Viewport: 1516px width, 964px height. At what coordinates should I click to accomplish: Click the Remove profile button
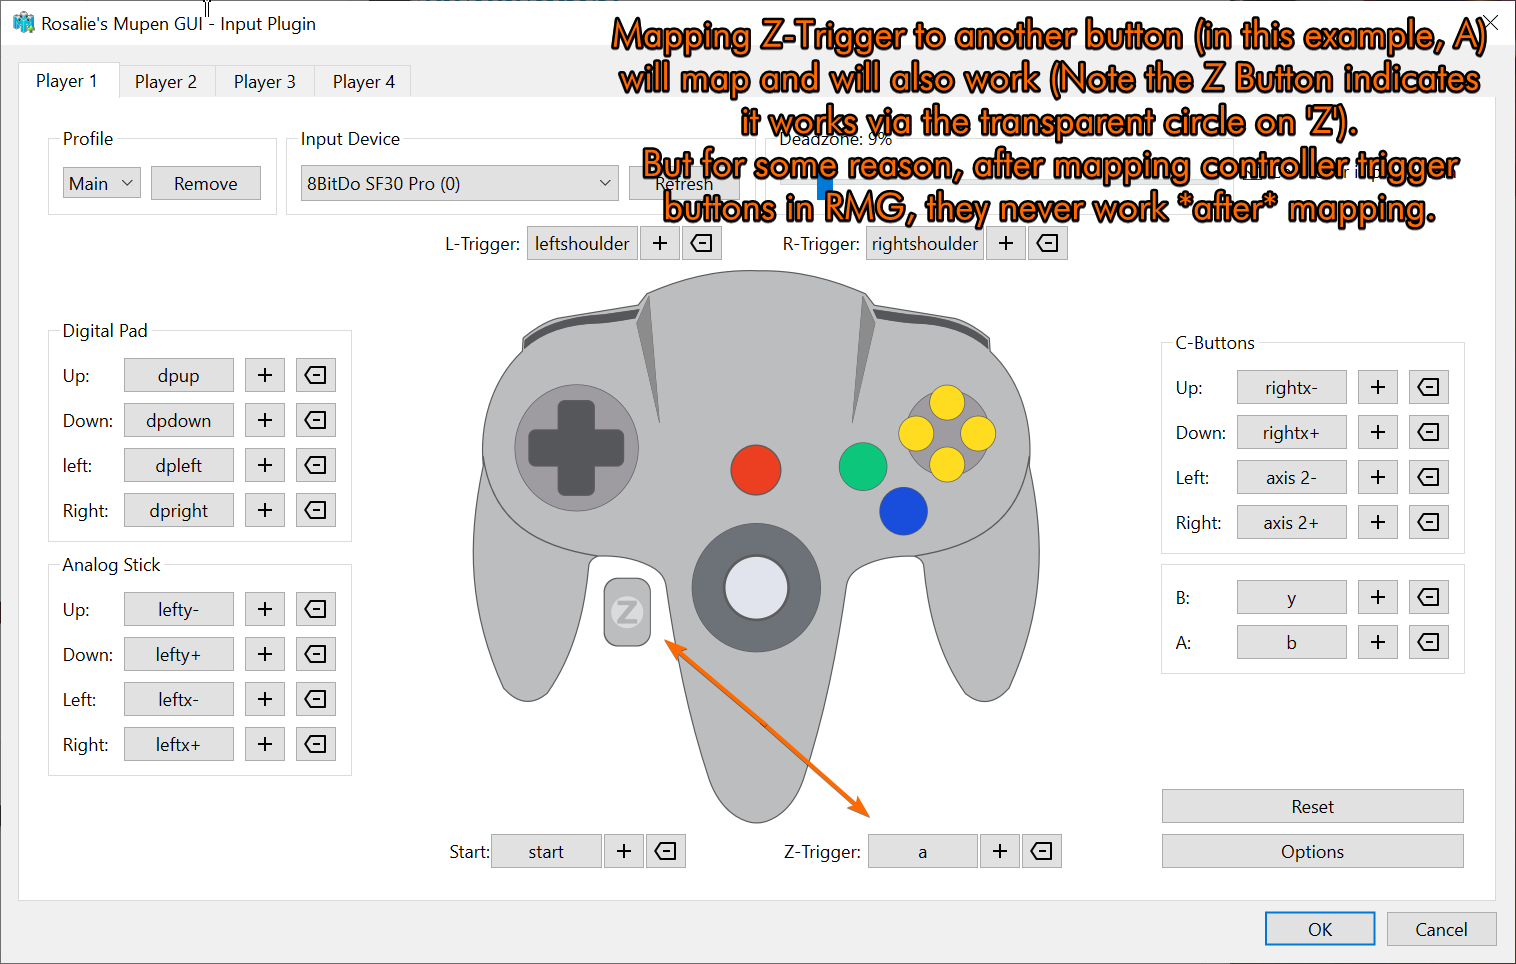tap(205, 183)
